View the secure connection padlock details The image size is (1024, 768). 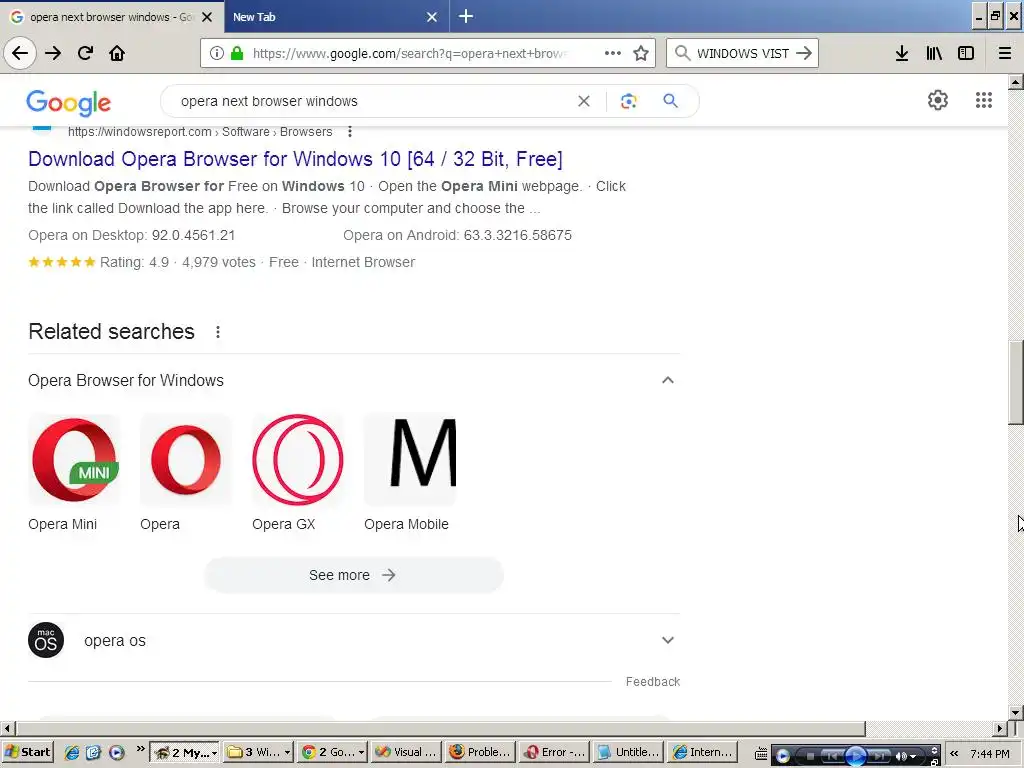pyautogui.click(x=238, y=53)
